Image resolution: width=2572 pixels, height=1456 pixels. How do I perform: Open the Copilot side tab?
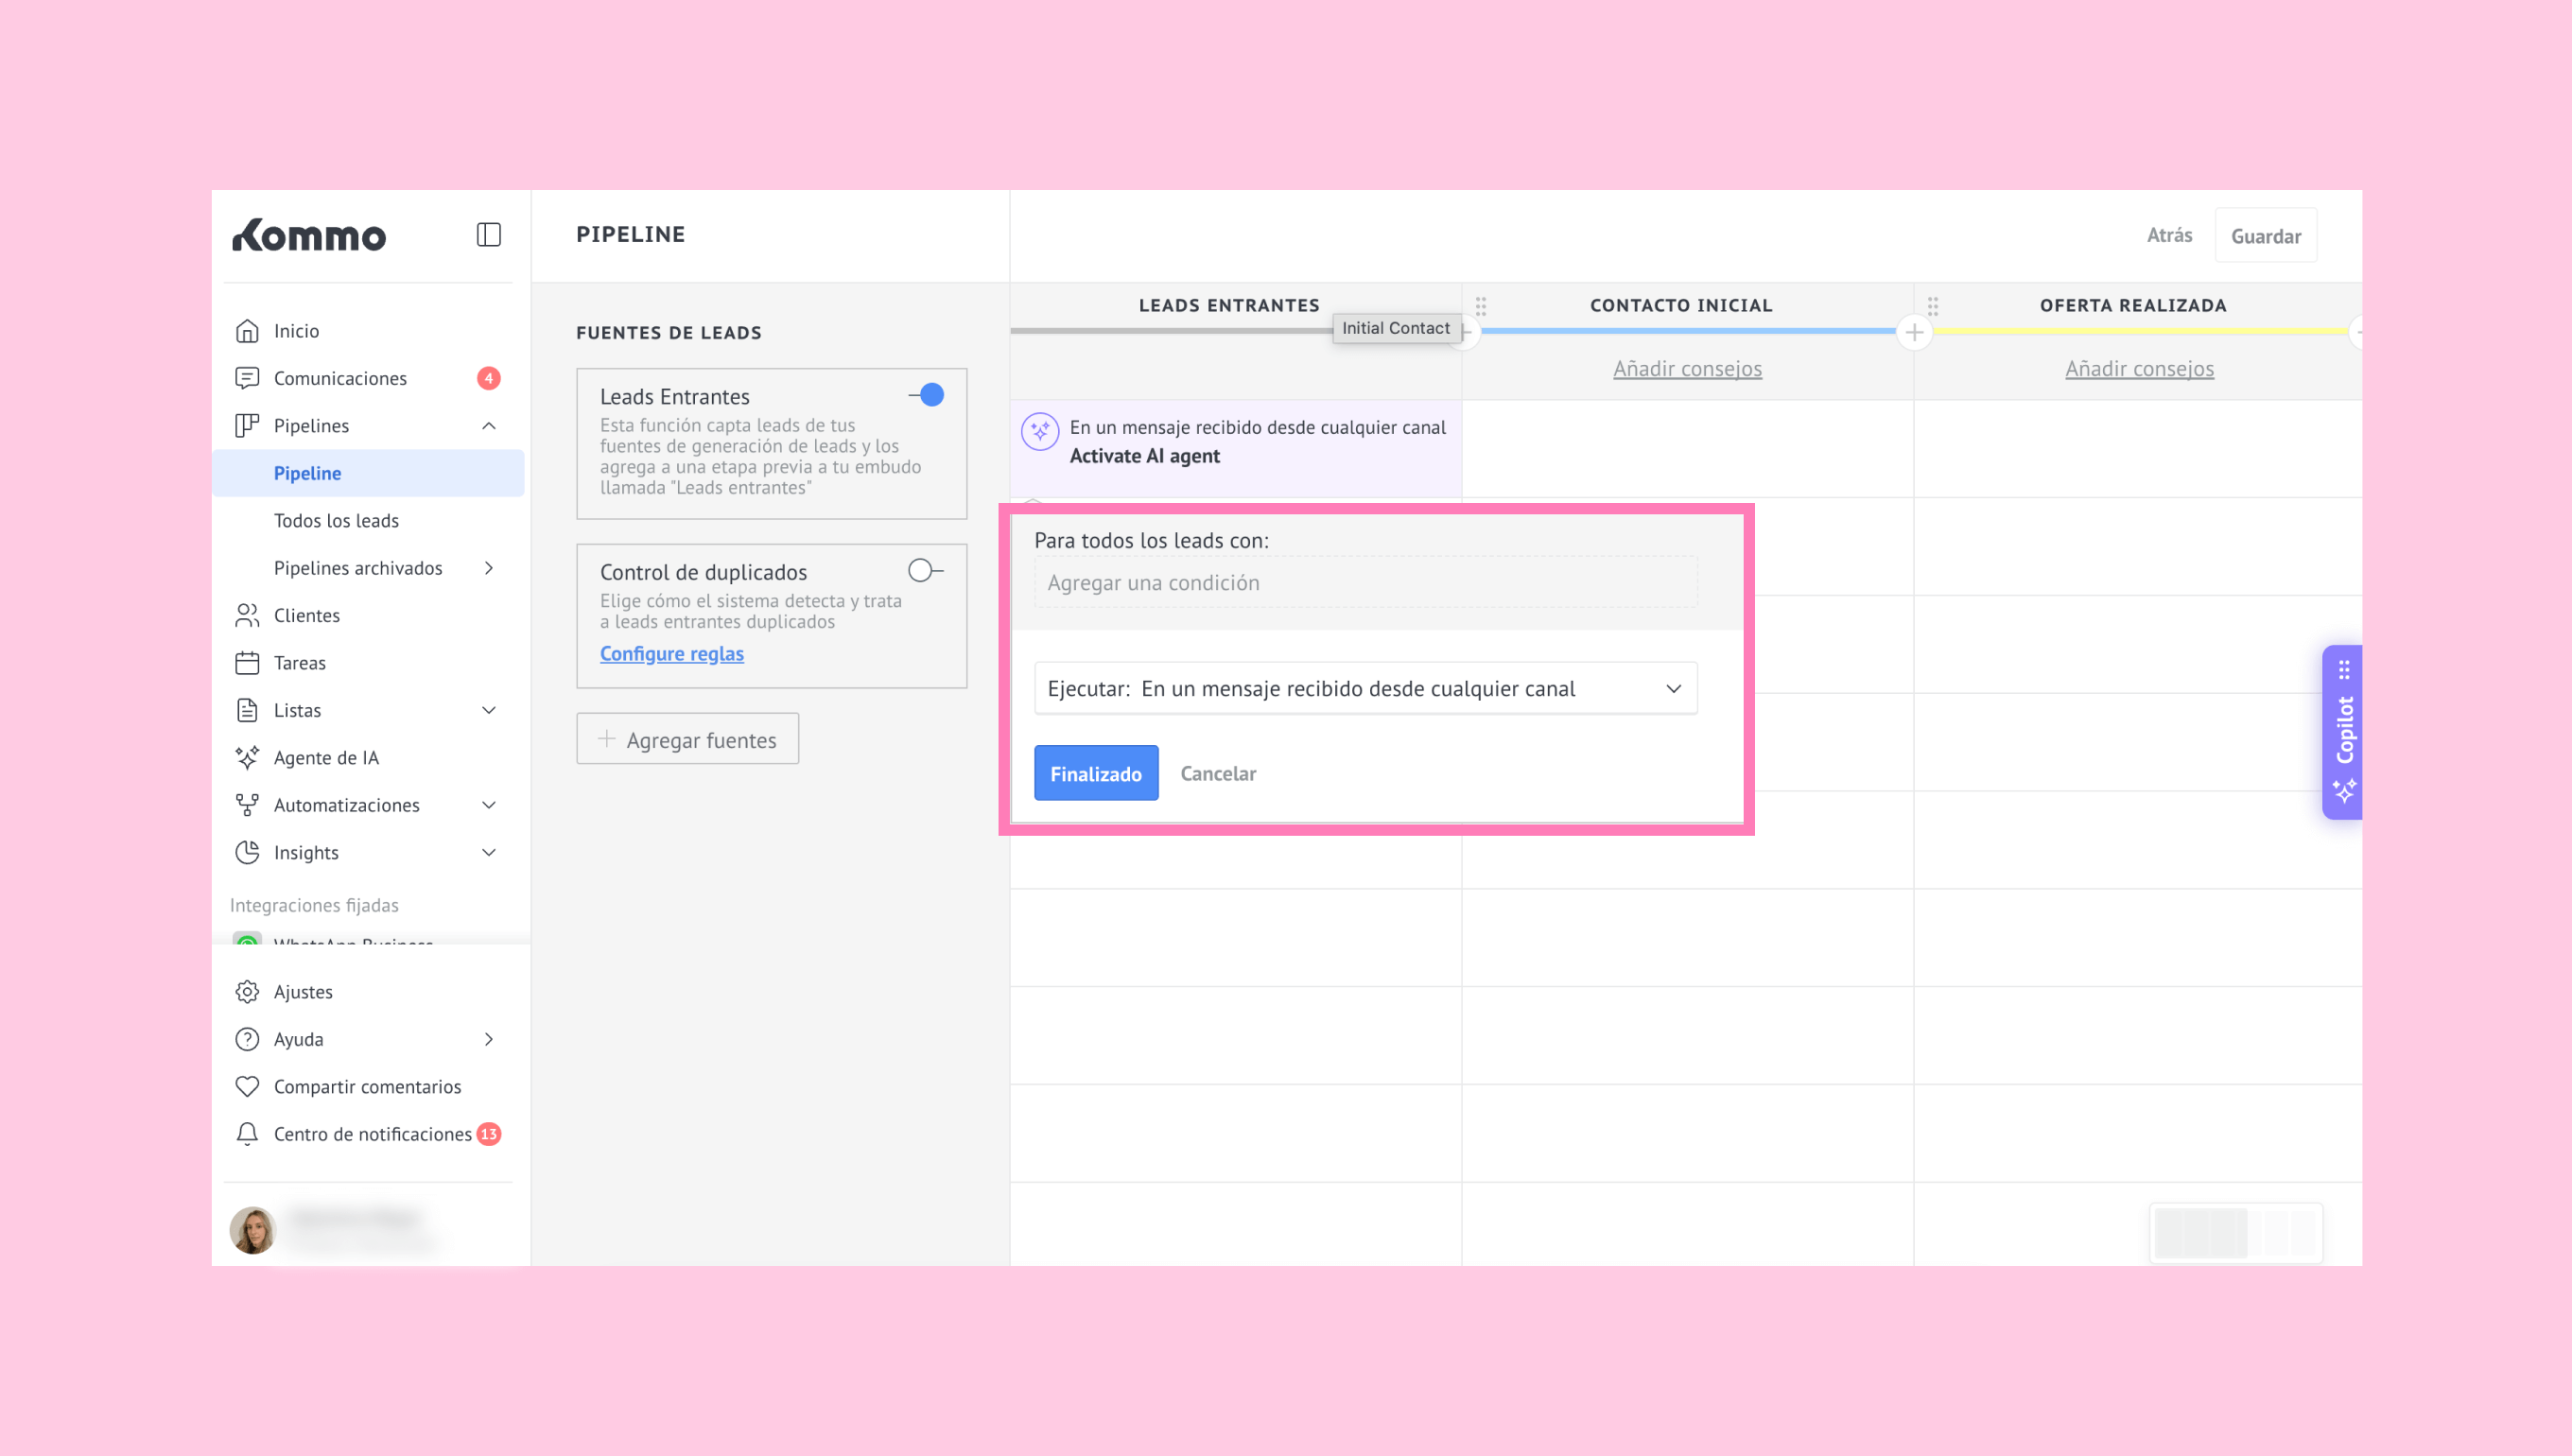point(2343,732)
